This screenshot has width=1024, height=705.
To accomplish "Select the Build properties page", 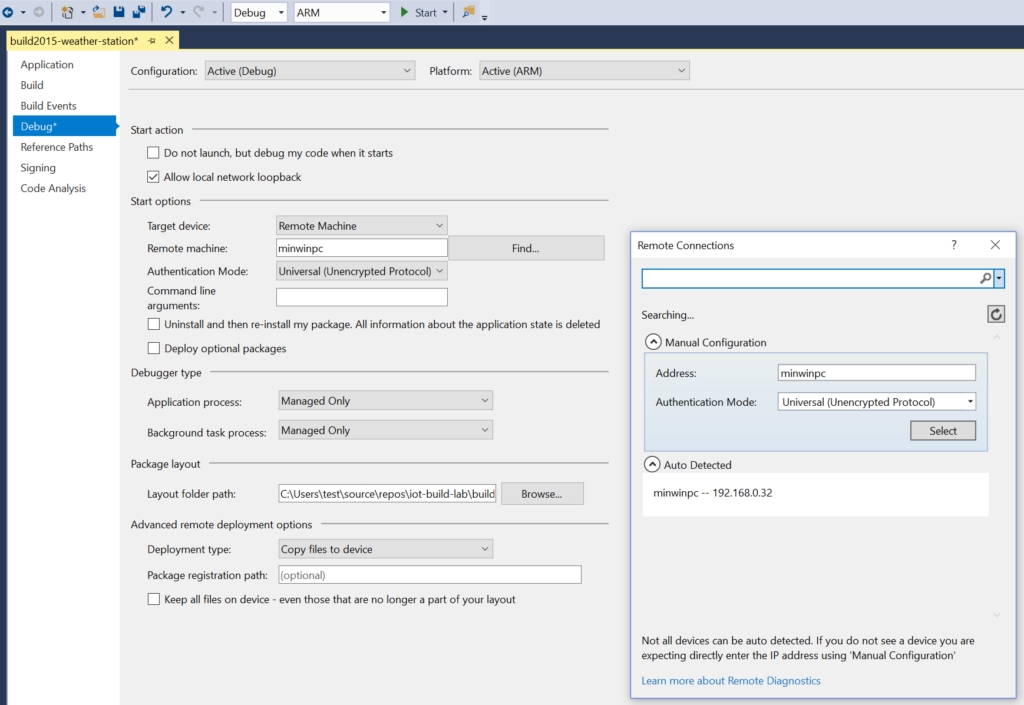I will [x=32, y=85].
